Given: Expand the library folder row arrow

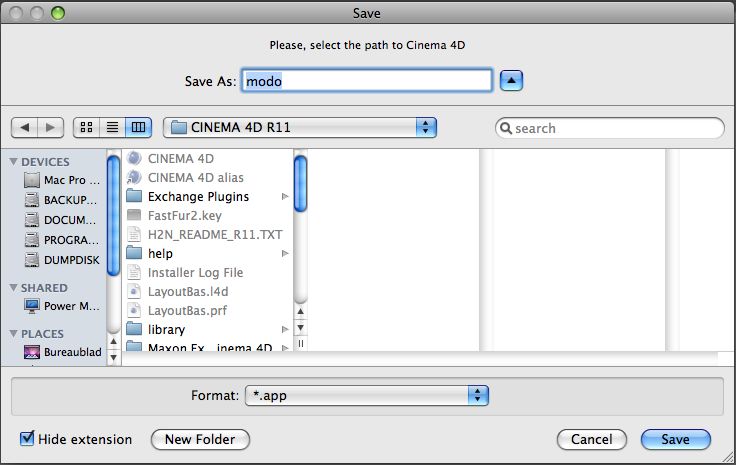Looking at the screenshot, I should click(285, 329).
